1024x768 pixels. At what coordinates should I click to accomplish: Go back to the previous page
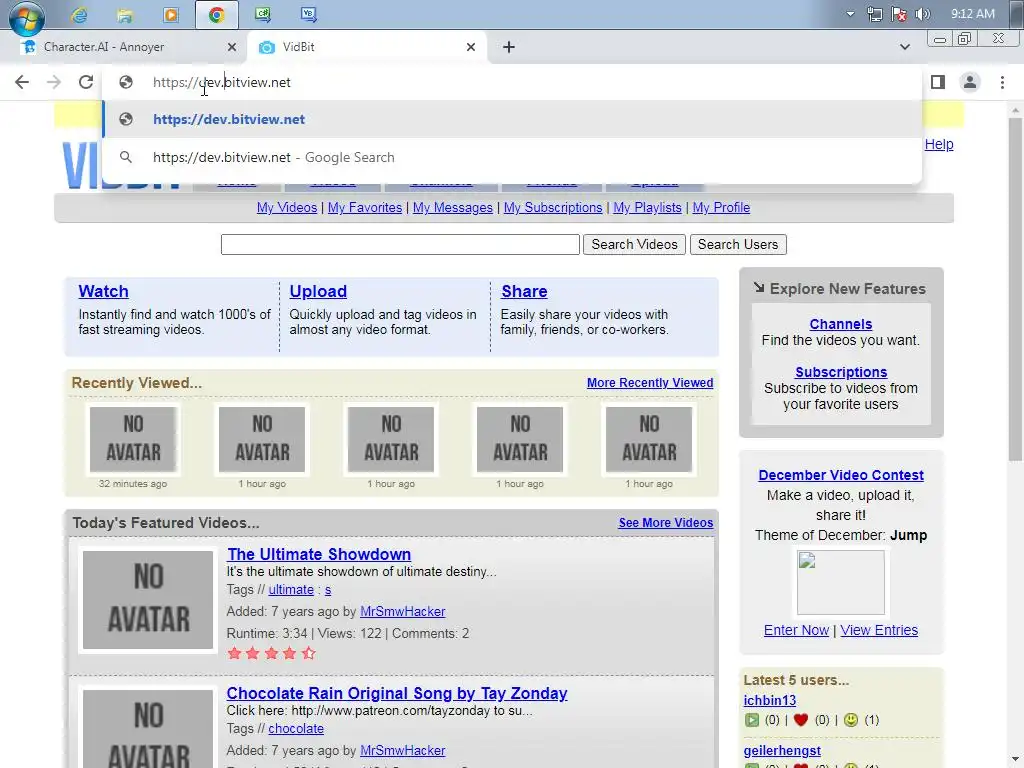click(x=22, y=82)
